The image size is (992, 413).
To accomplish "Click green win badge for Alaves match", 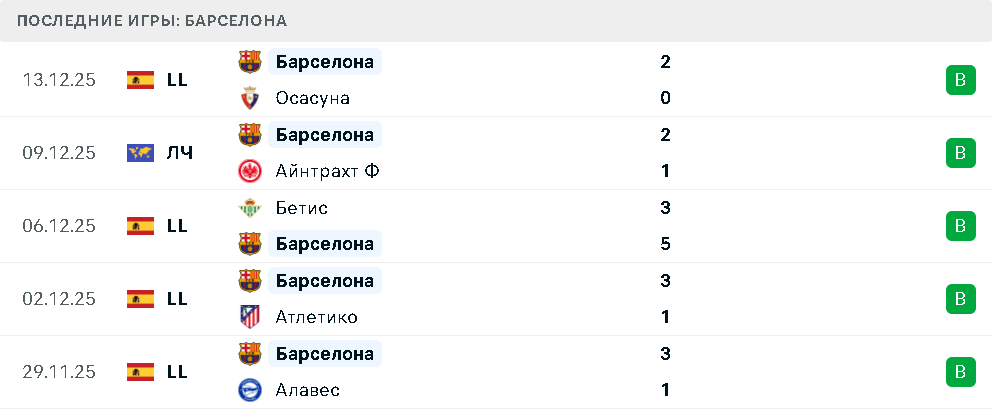I will 960,372.
